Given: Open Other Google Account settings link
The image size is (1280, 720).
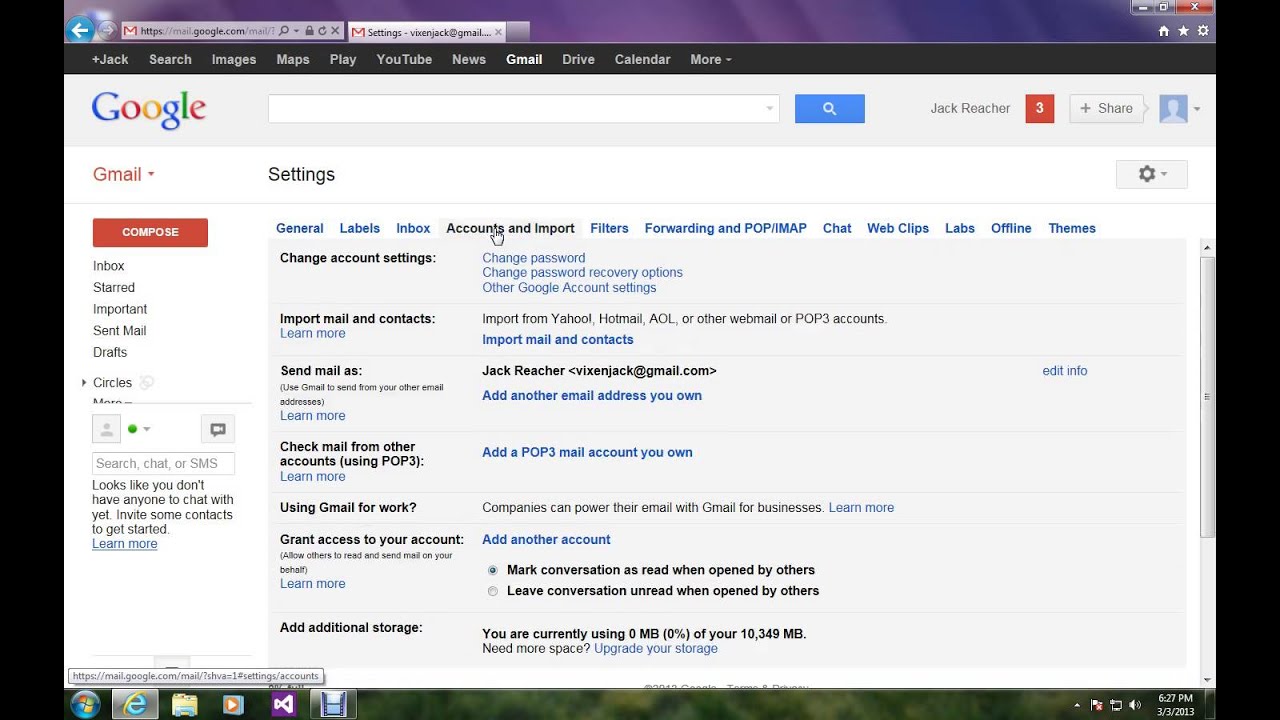Looking at the screenshot, I should click(x=569, y=287).
